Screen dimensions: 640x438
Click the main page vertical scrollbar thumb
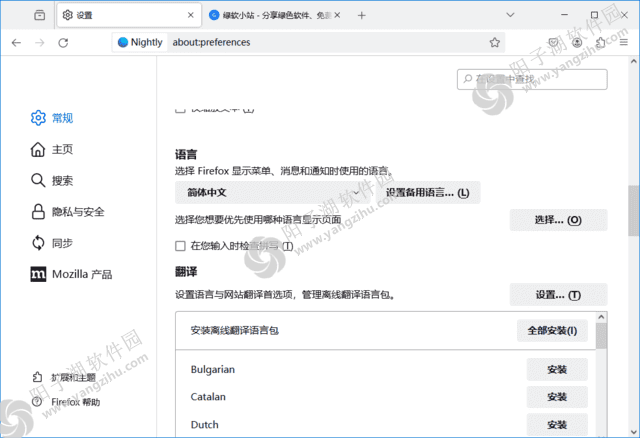[x=633, y=211]
